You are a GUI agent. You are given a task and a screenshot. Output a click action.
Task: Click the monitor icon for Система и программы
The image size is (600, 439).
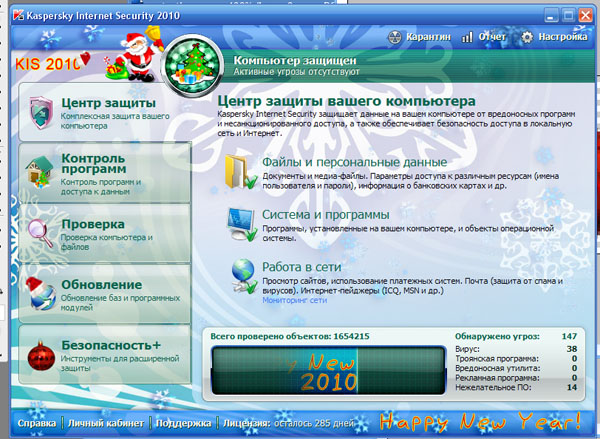242,224
